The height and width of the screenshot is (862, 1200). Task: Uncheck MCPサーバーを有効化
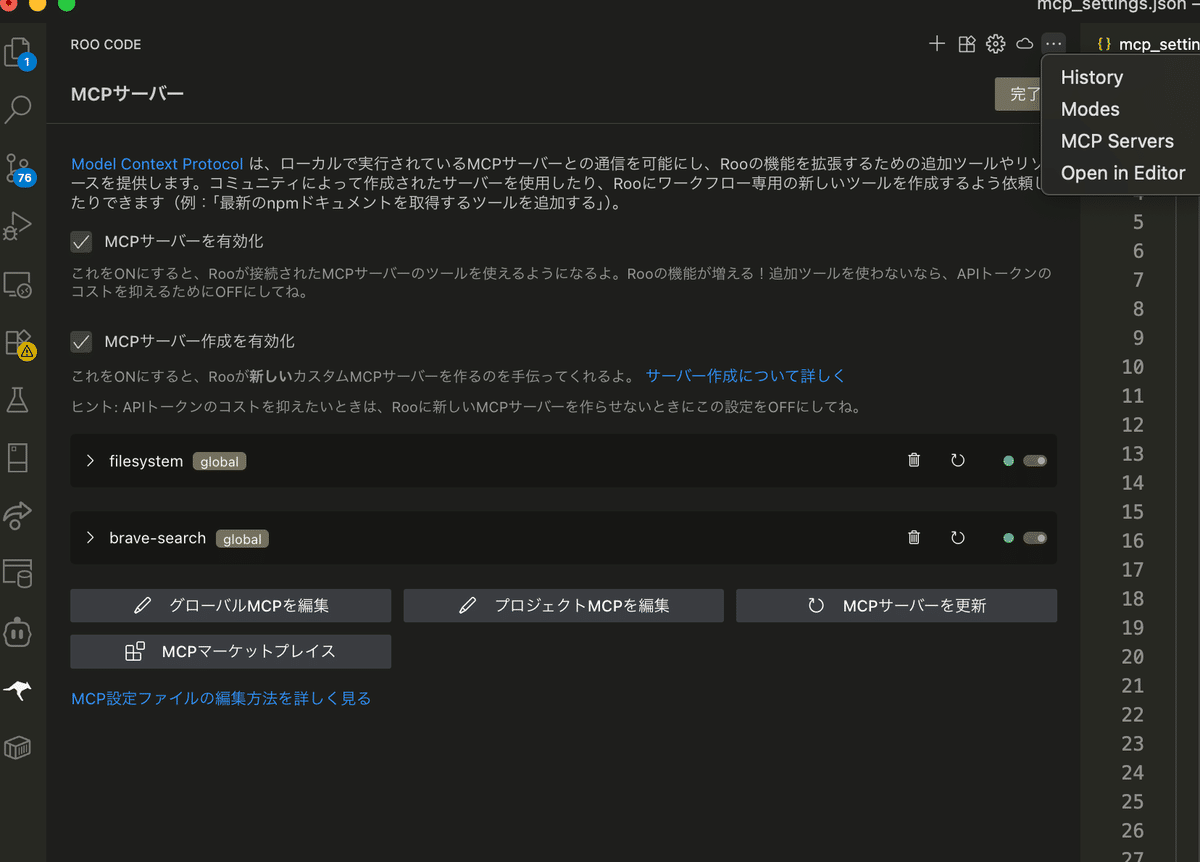(81, 241)
